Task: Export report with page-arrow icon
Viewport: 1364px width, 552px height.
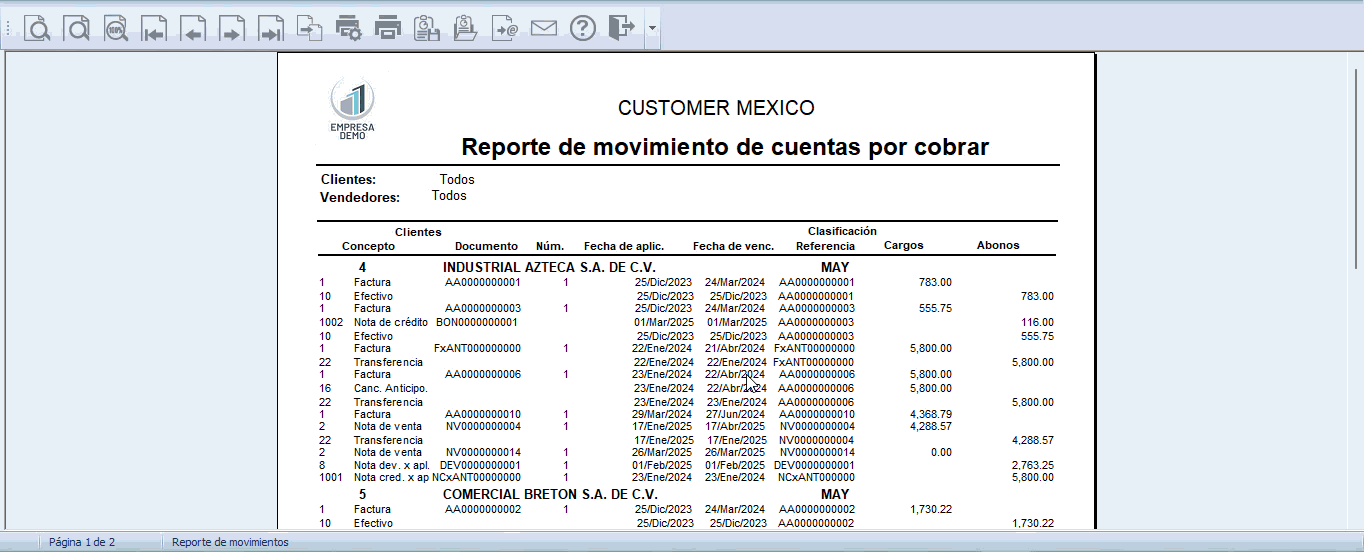Action: [505, 28]
